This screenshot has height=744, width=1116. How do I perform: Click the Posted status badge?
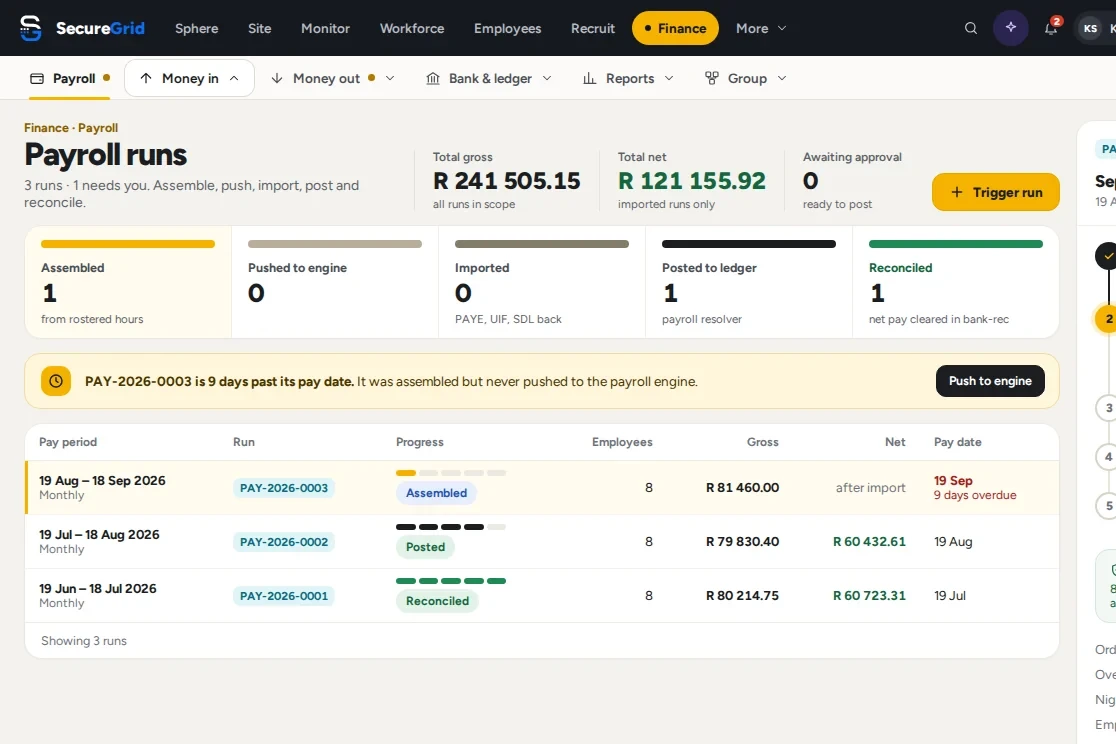pyautogui.click(x=425, y=547)
